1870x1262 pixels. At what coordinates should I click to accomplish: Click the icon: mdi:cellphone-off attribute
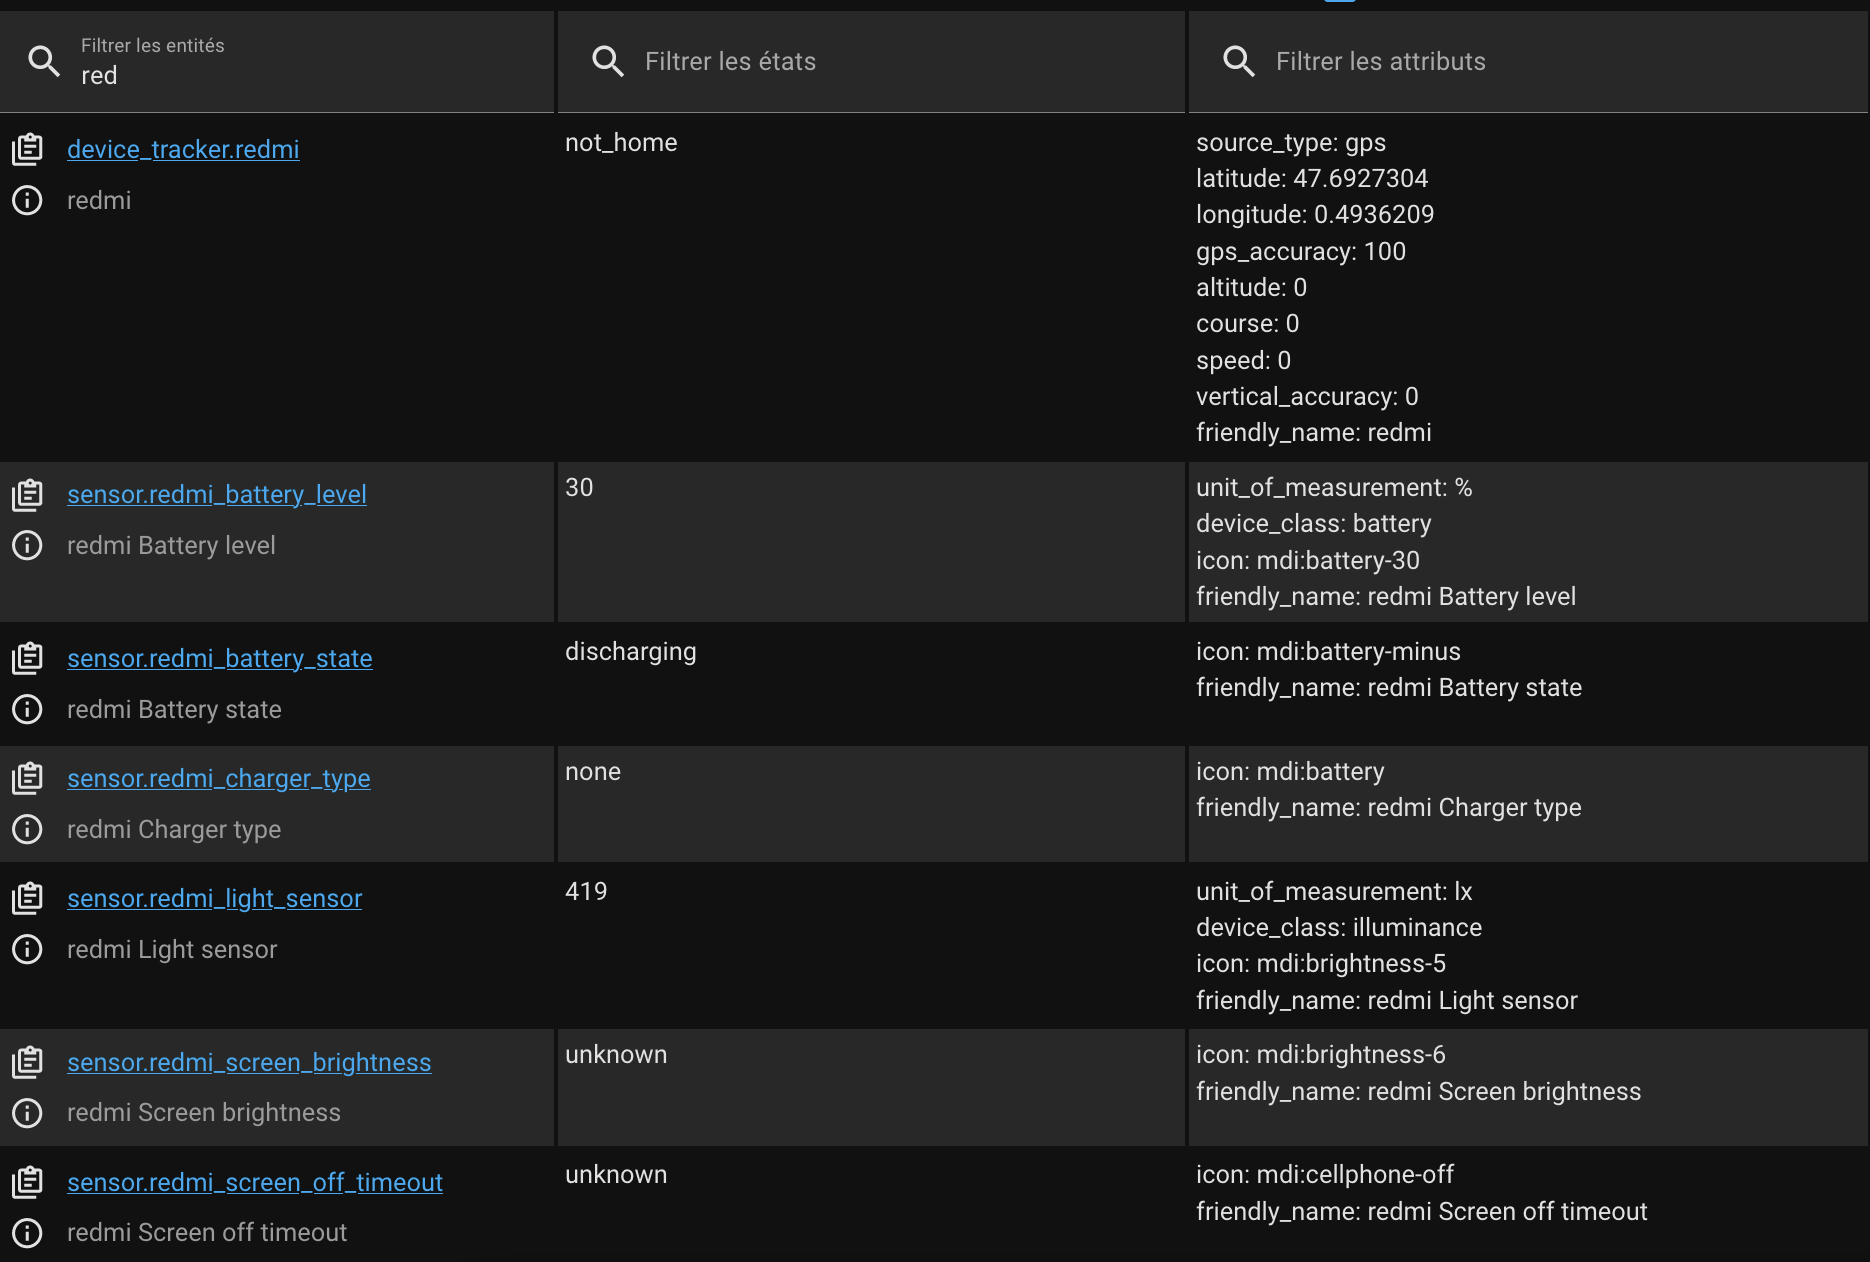pos(1325,1175)
